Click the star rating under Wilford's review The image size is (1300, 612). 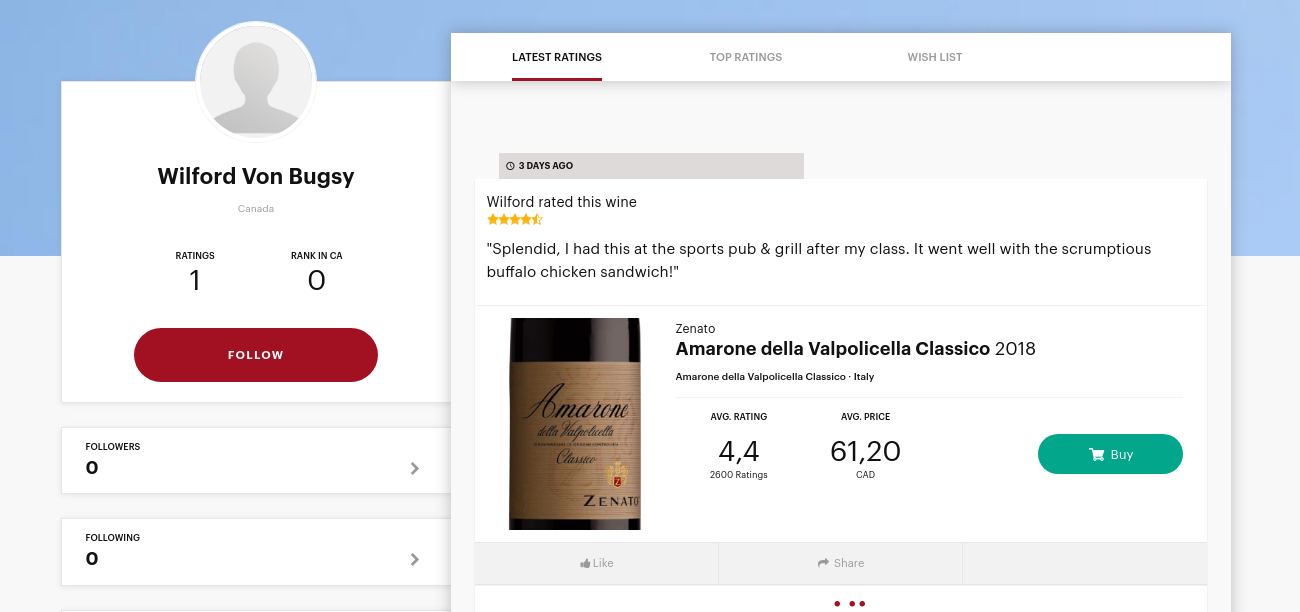click(514, 219)
